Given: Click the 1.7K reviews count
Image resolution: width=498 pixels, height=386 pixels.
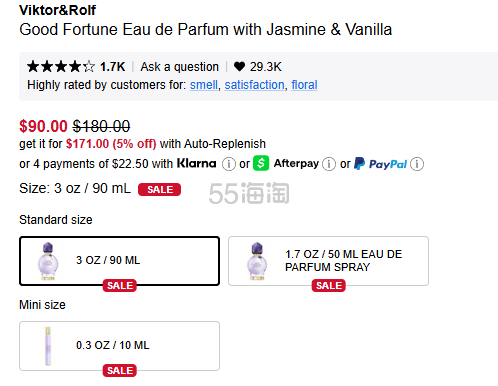Looking at the screenshot, I should click(113, 67).
